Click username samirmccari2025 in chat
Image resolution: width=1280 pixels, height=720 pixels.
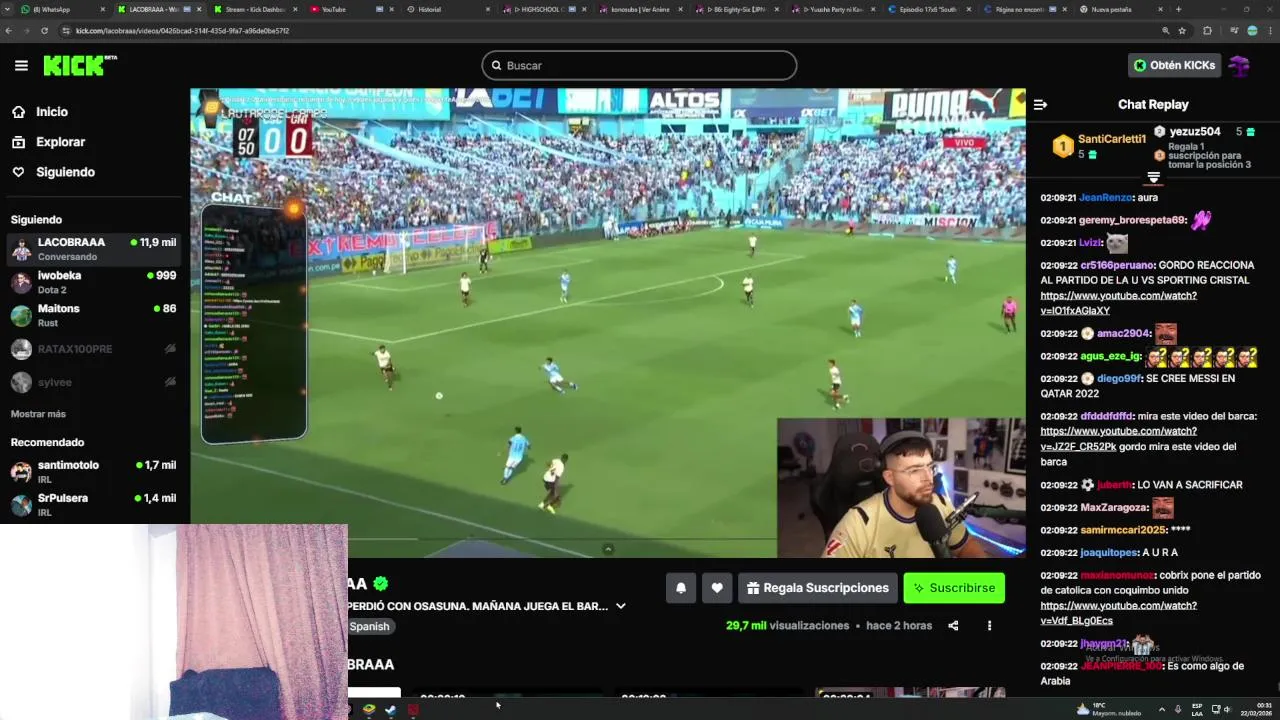point(1123,530)
